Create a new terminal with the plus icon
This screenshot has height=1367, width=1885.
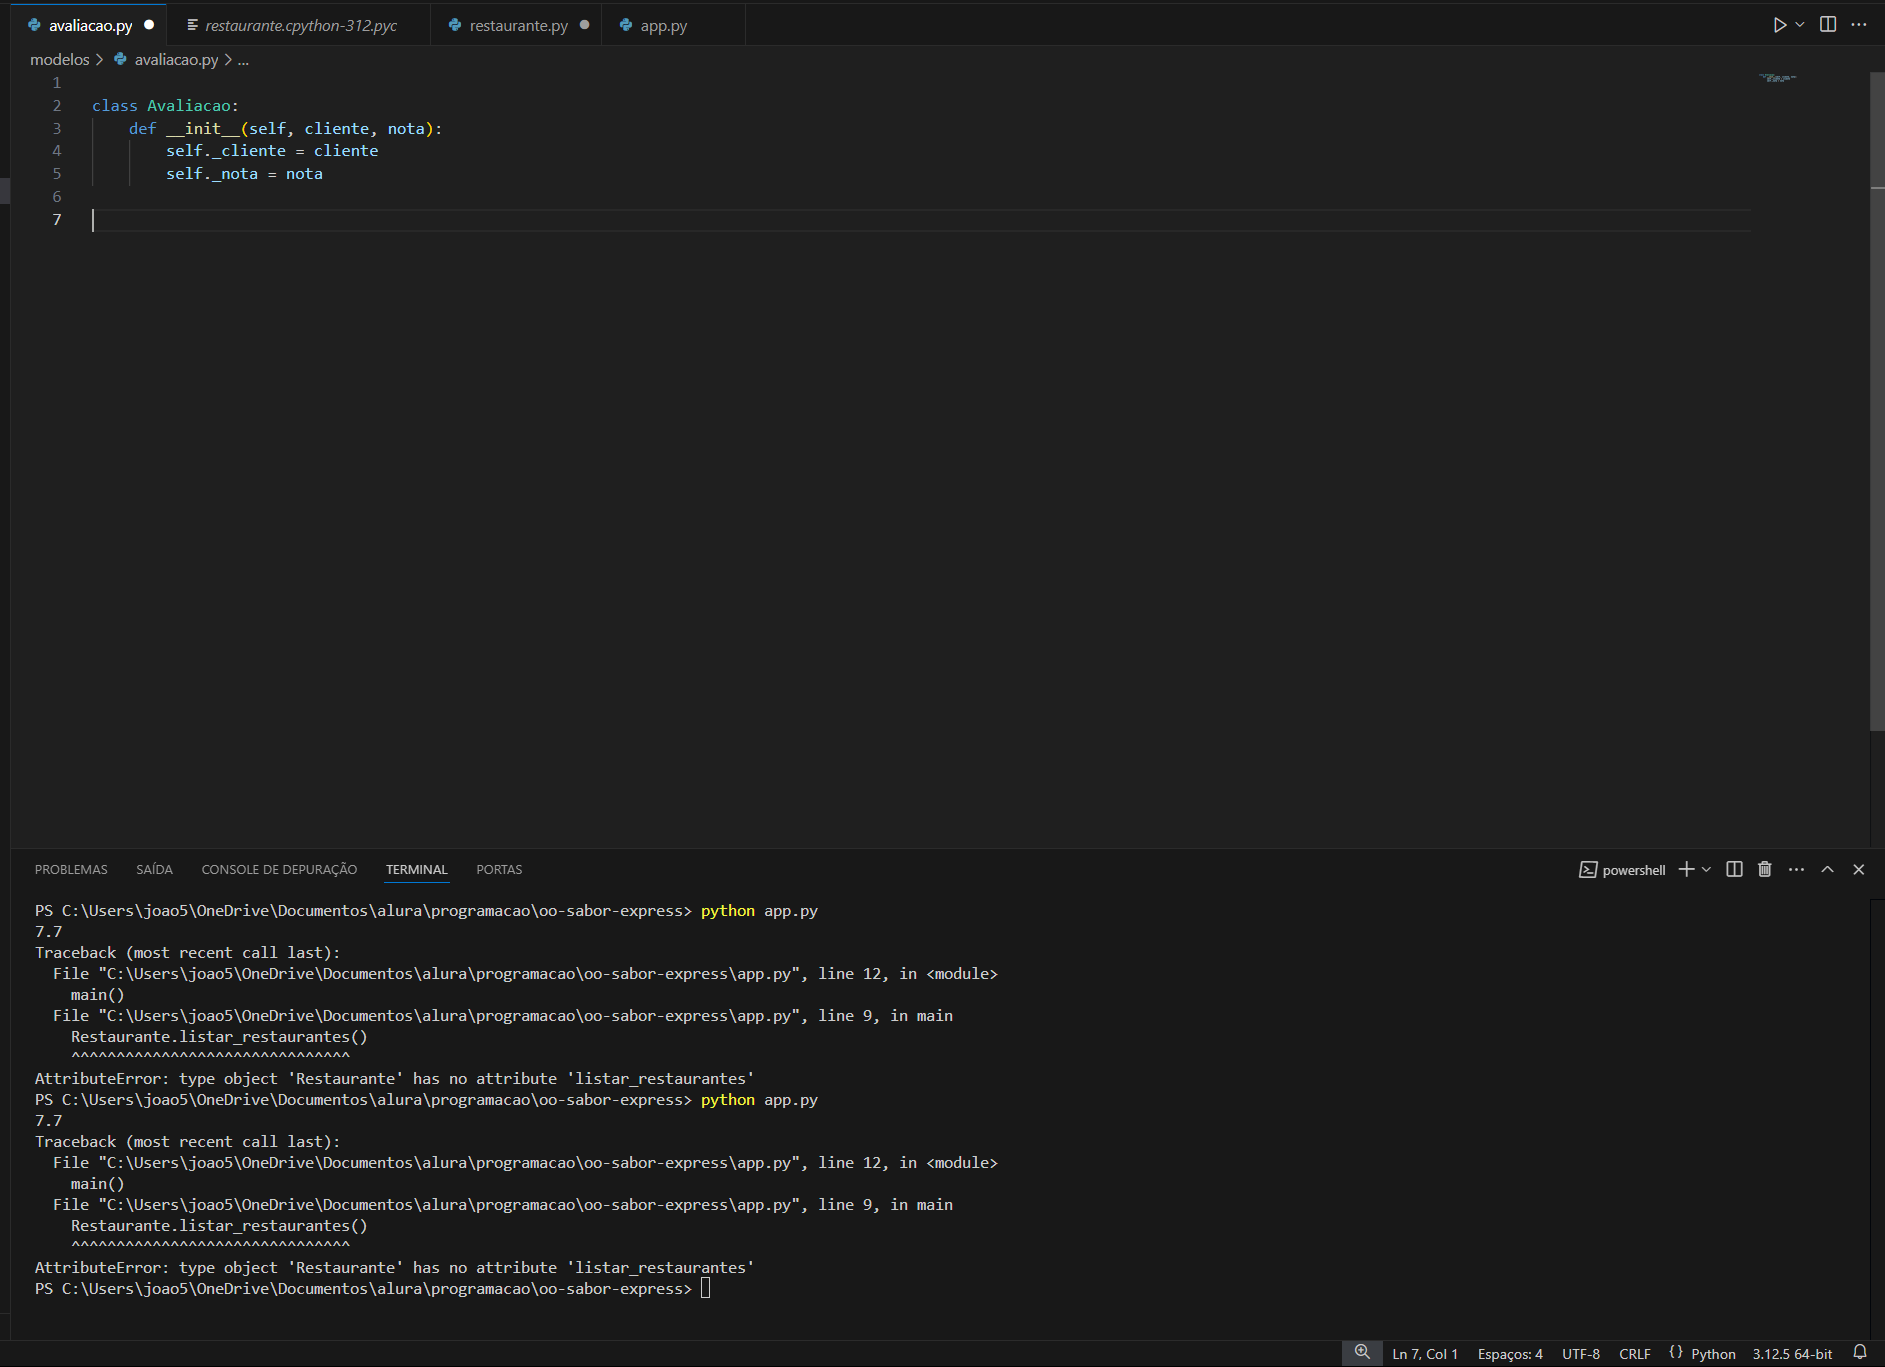[x=1686, y=870]
